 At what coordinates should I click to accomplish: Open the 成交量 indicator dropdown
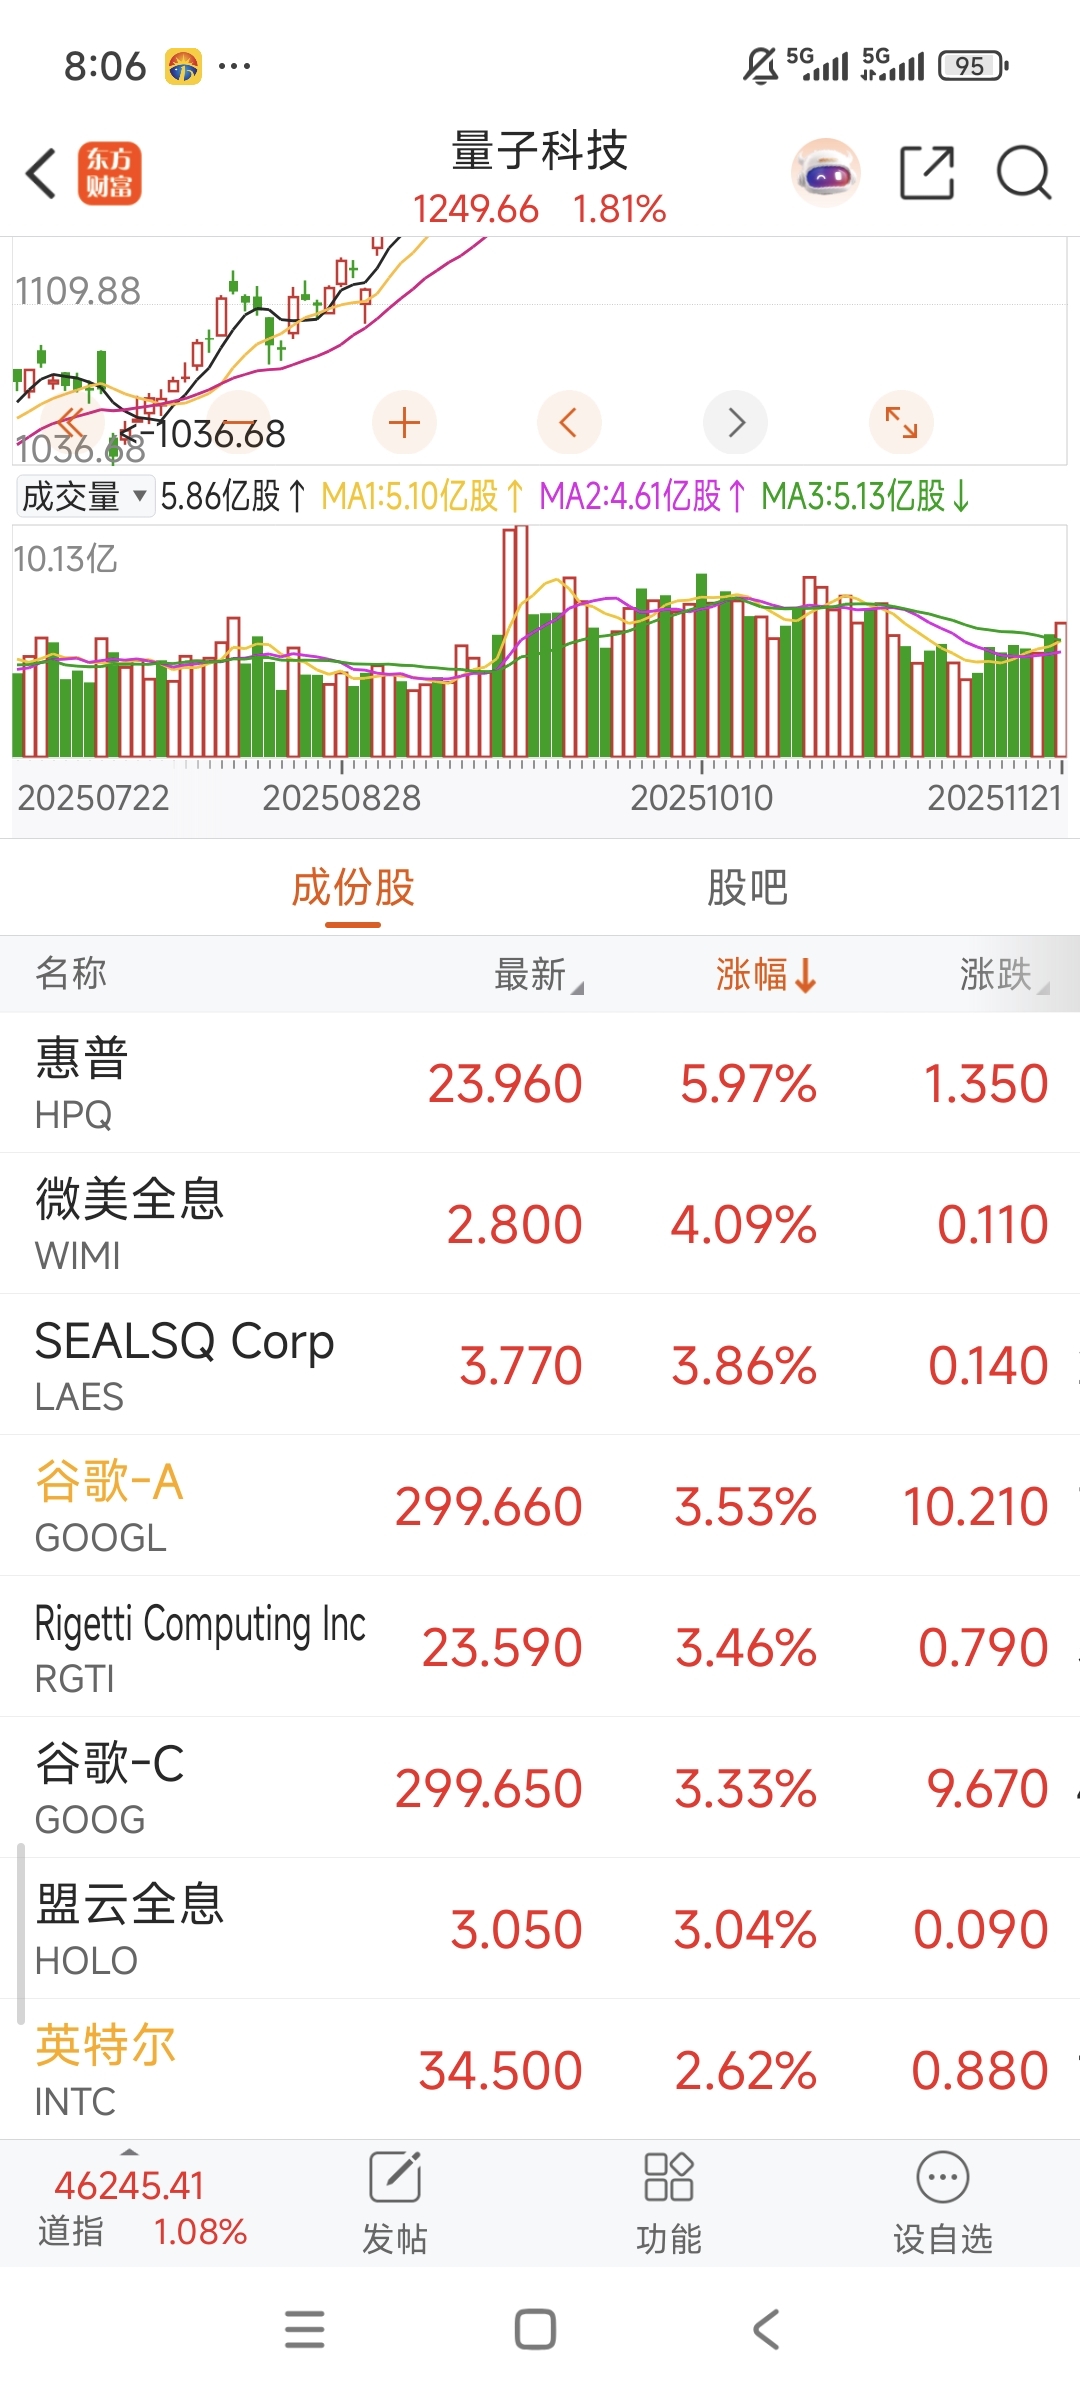[x=85, y=496]
